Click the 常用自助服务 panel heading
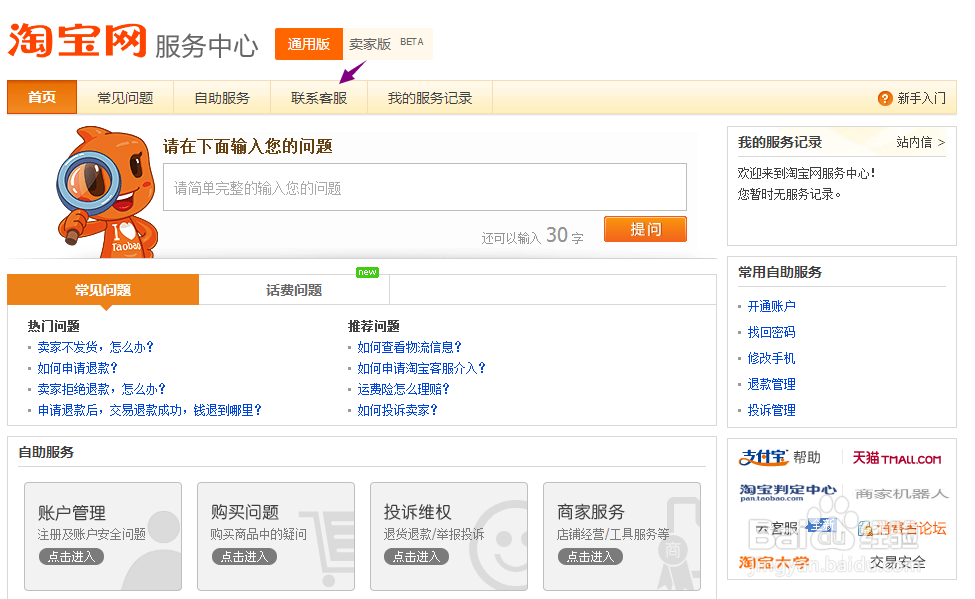Image resolution: width=975 pixels, height=599 pixels. [x=780, y=272]
